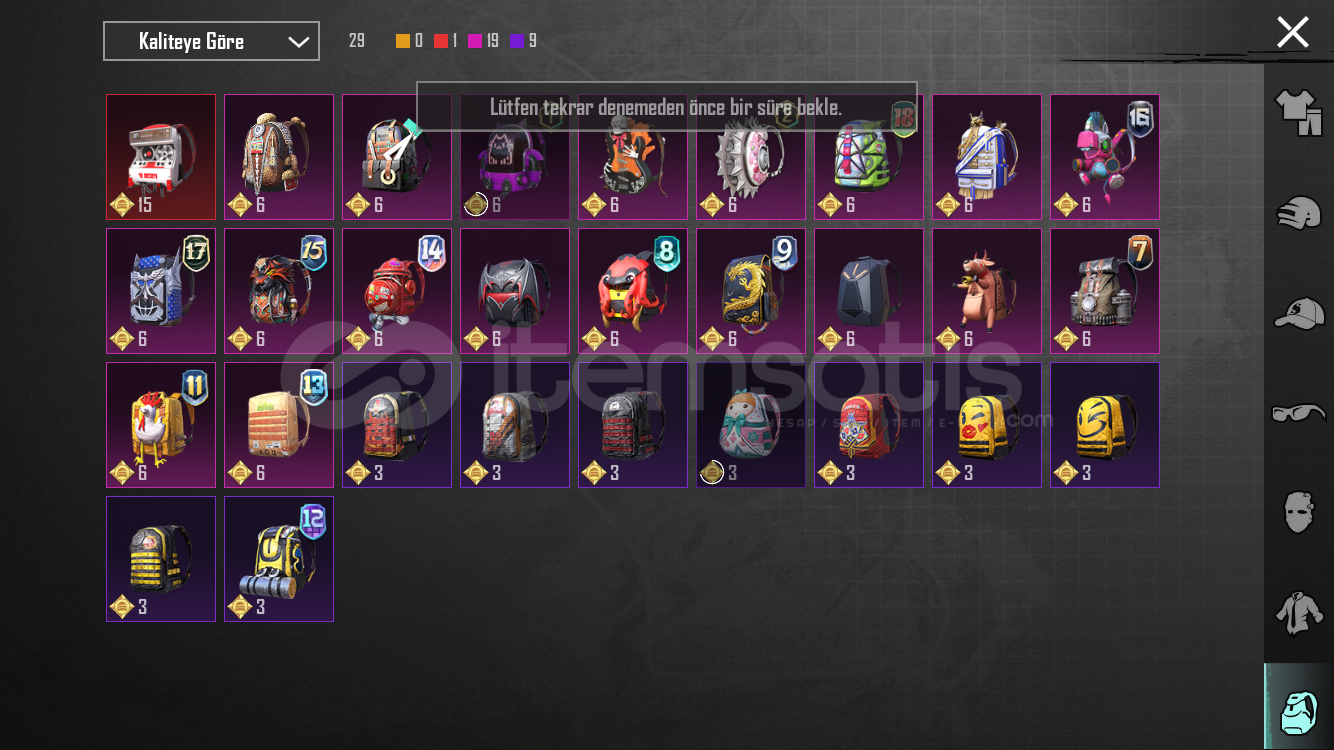Choose the yellow chicken backpack numbered 11
The height and width of the screenshot is (750, 1334).
coord(161,425)
